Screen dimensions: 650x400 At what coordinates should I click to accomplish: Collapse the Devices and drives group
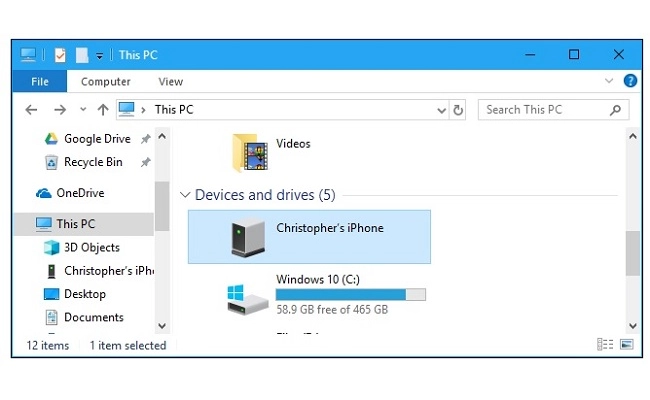click(x=185, y=195)
